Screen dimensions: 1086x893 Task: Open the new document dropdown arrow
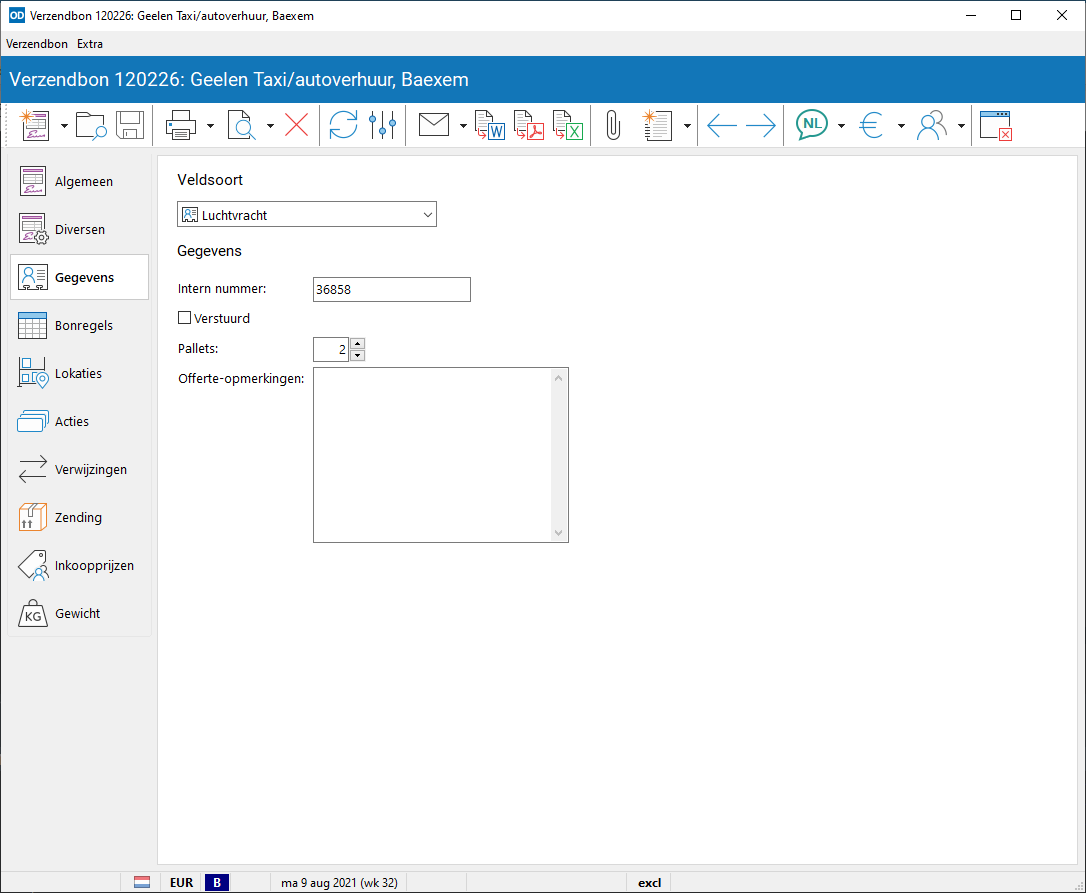[x=64, y=126]
